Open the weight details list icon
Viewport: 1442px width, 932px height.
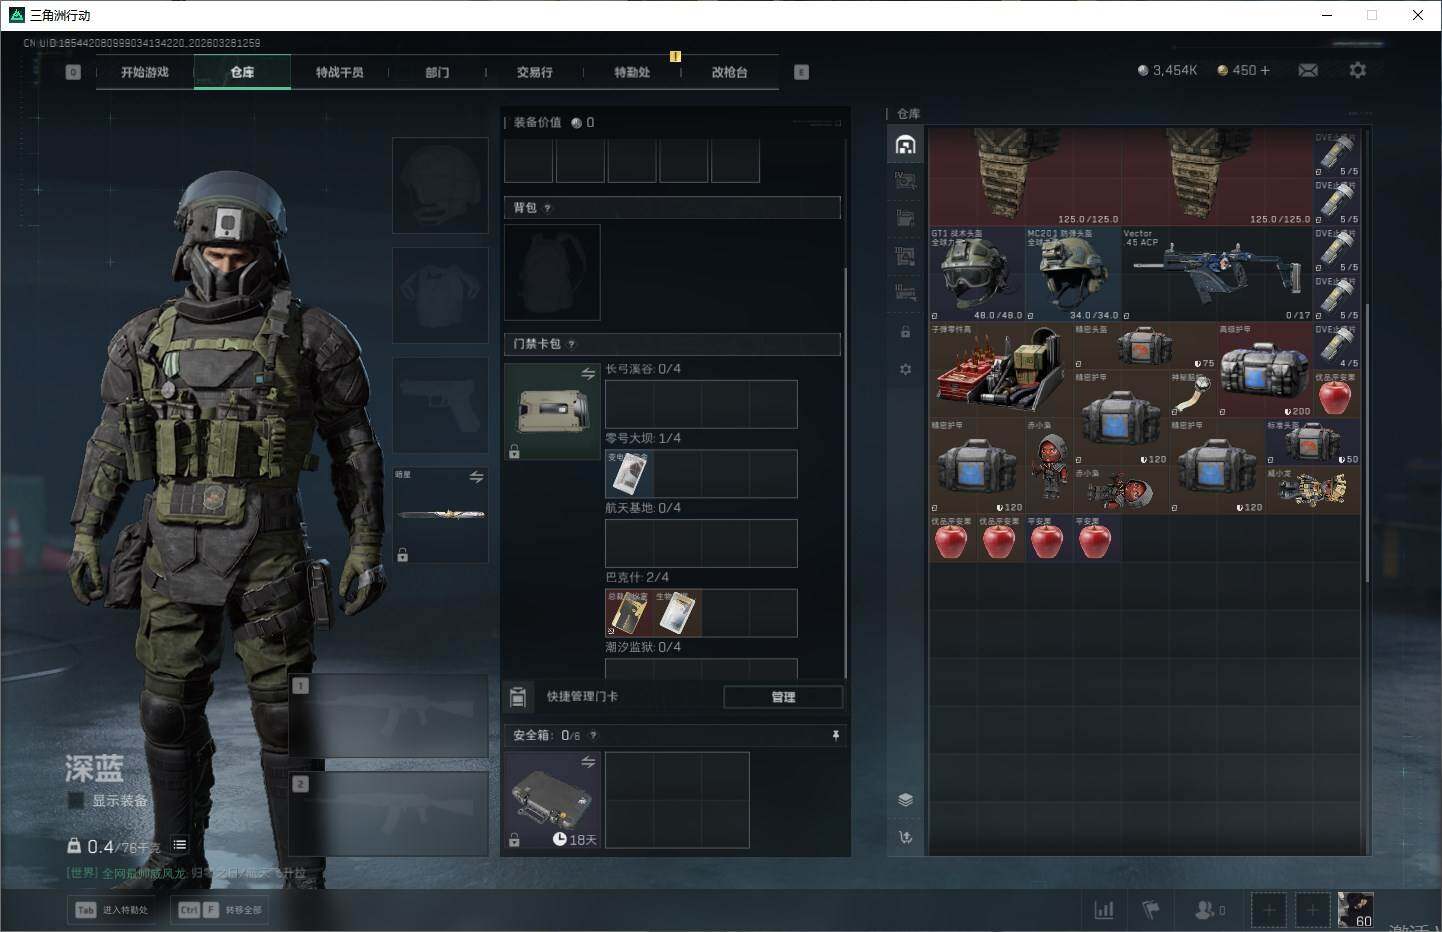(x=180, y=845)
